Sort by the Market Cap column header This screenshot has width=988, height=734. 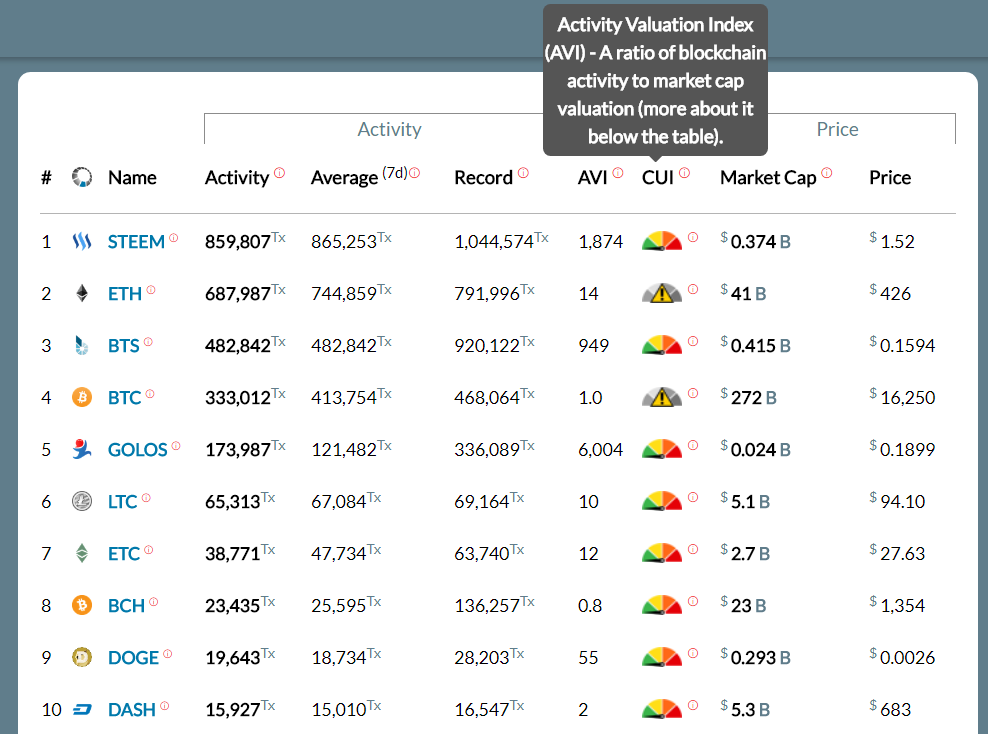point(768,178)
